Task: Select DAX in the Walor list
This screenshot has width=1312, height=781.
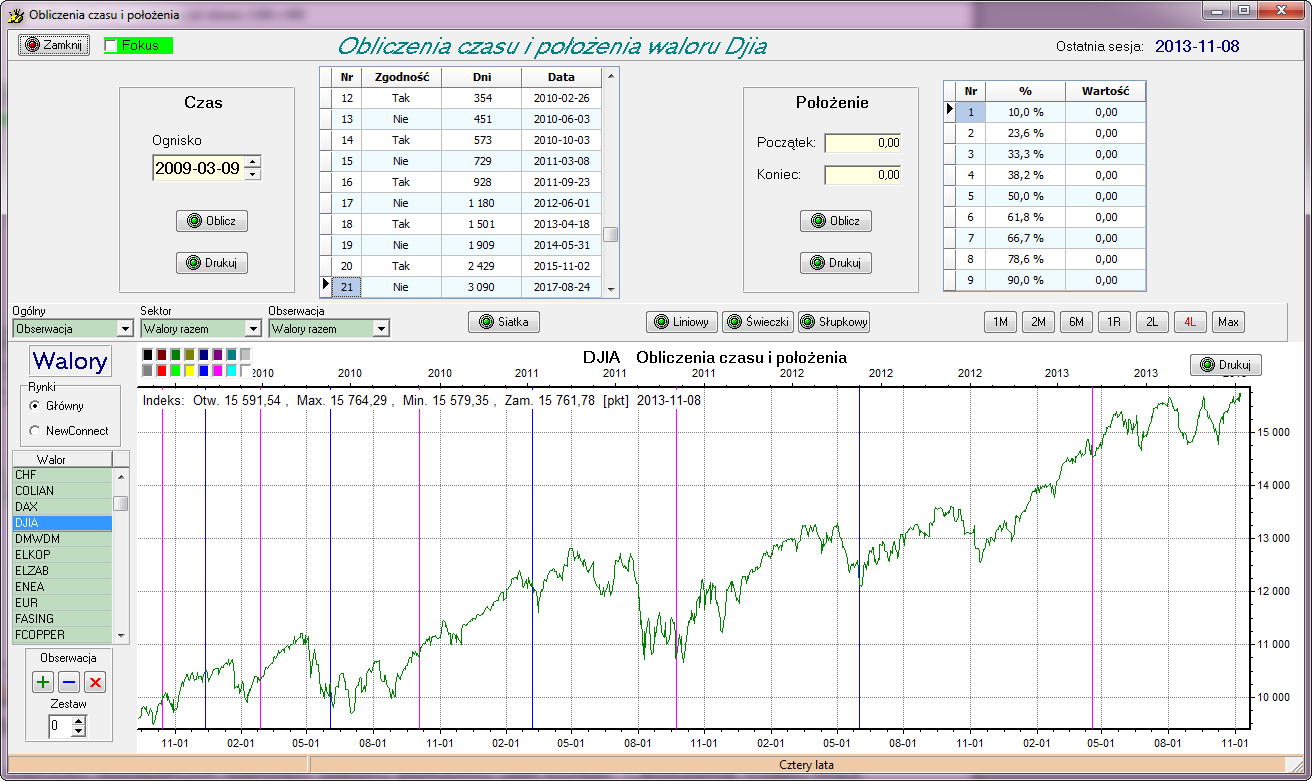Action: 62,507
